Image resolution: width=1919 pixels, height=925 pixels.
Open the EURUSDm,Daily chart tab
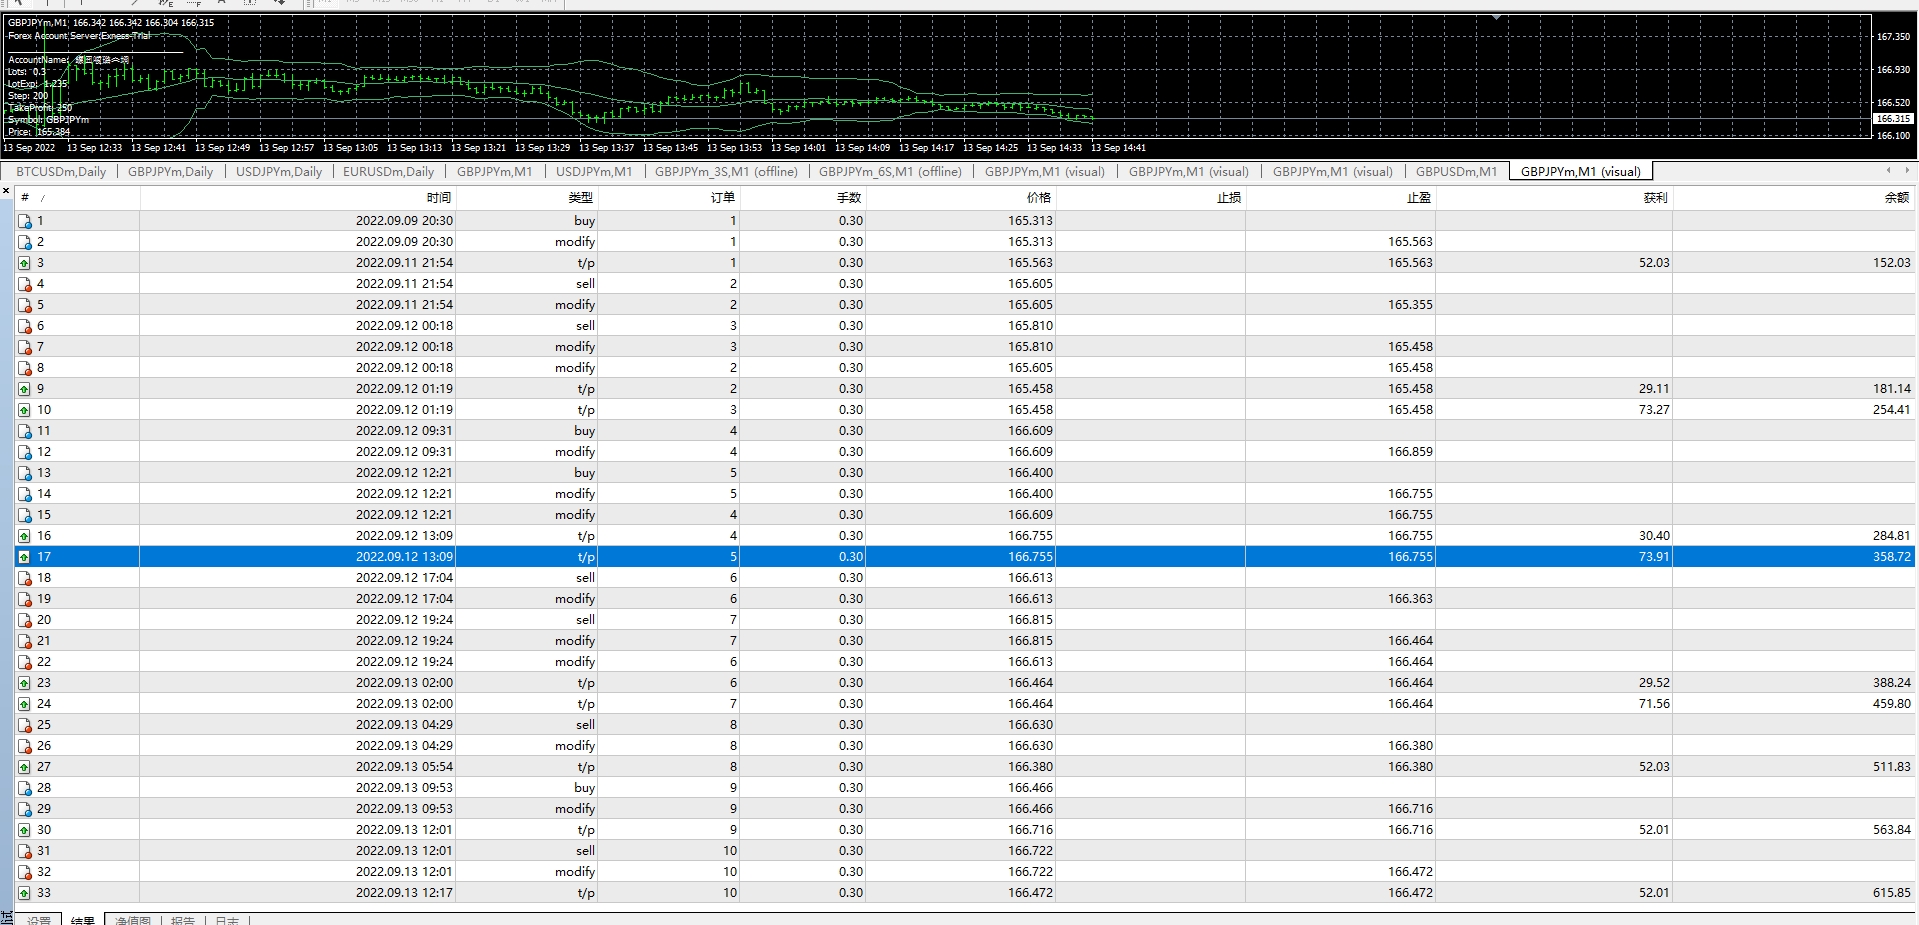coord(388,172)
